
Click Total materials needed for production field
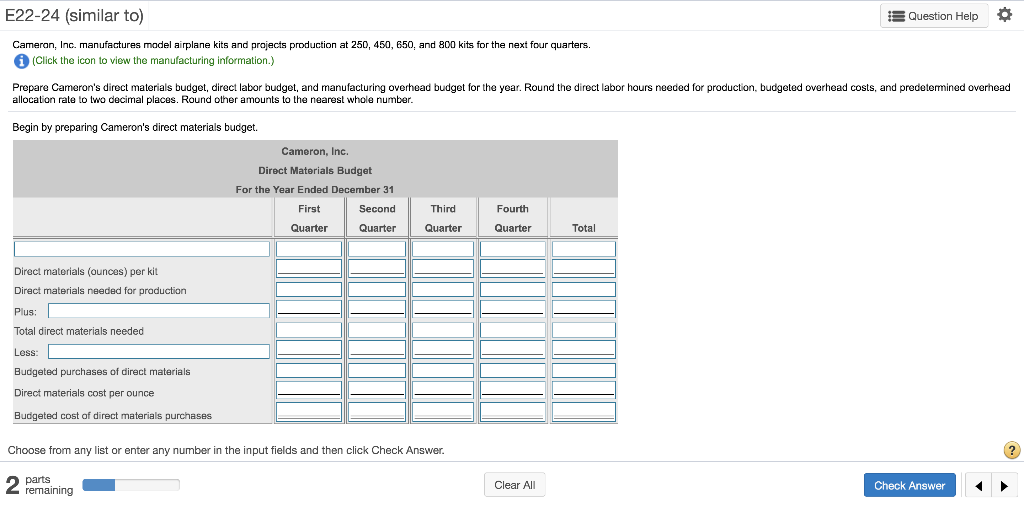[x=583, y=289]
